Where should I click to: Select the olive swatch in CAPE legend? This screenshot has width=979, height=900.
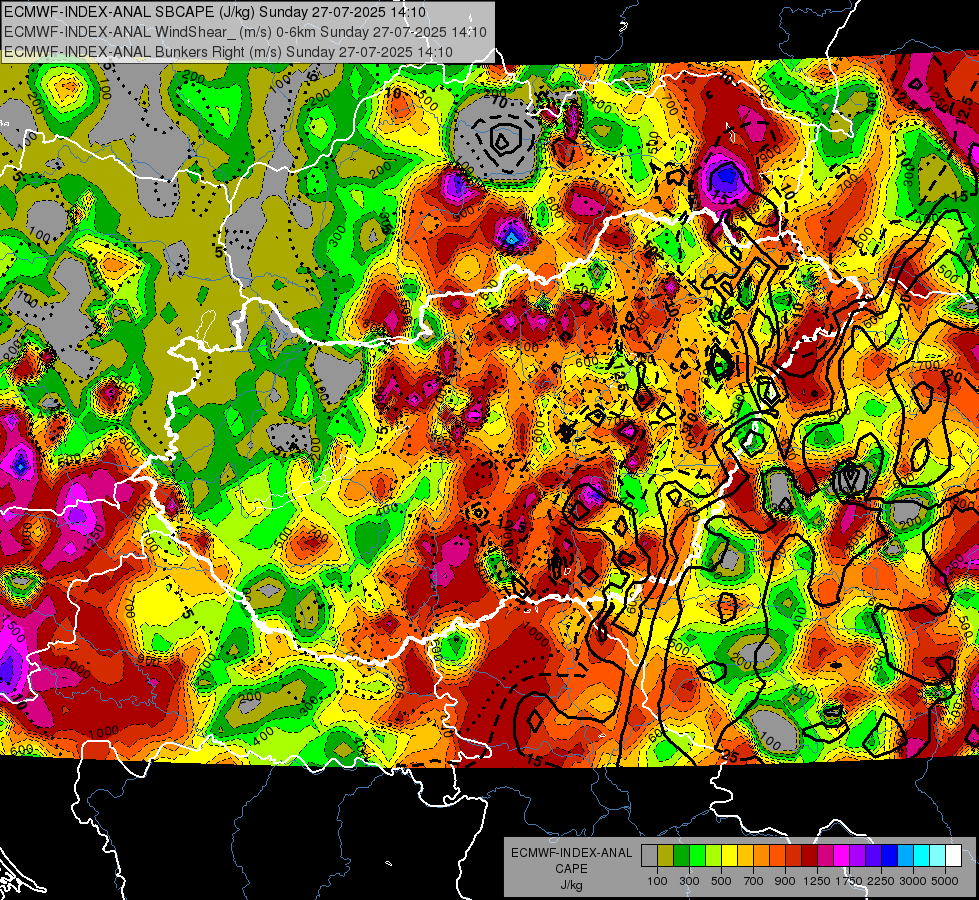665,856
